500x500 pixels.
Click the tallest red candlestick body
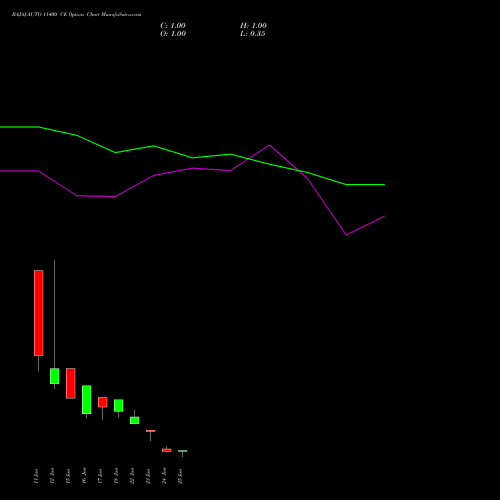point(39,313)
